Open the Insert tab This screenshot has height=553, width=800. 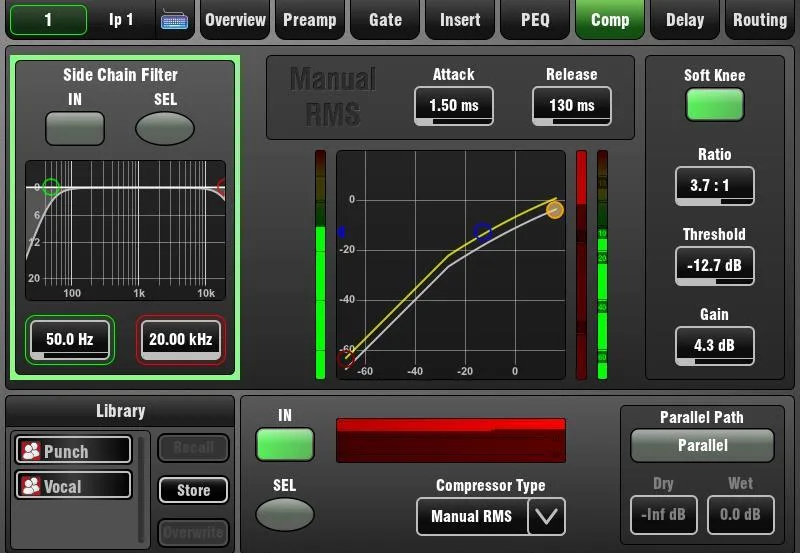(460, 20)
